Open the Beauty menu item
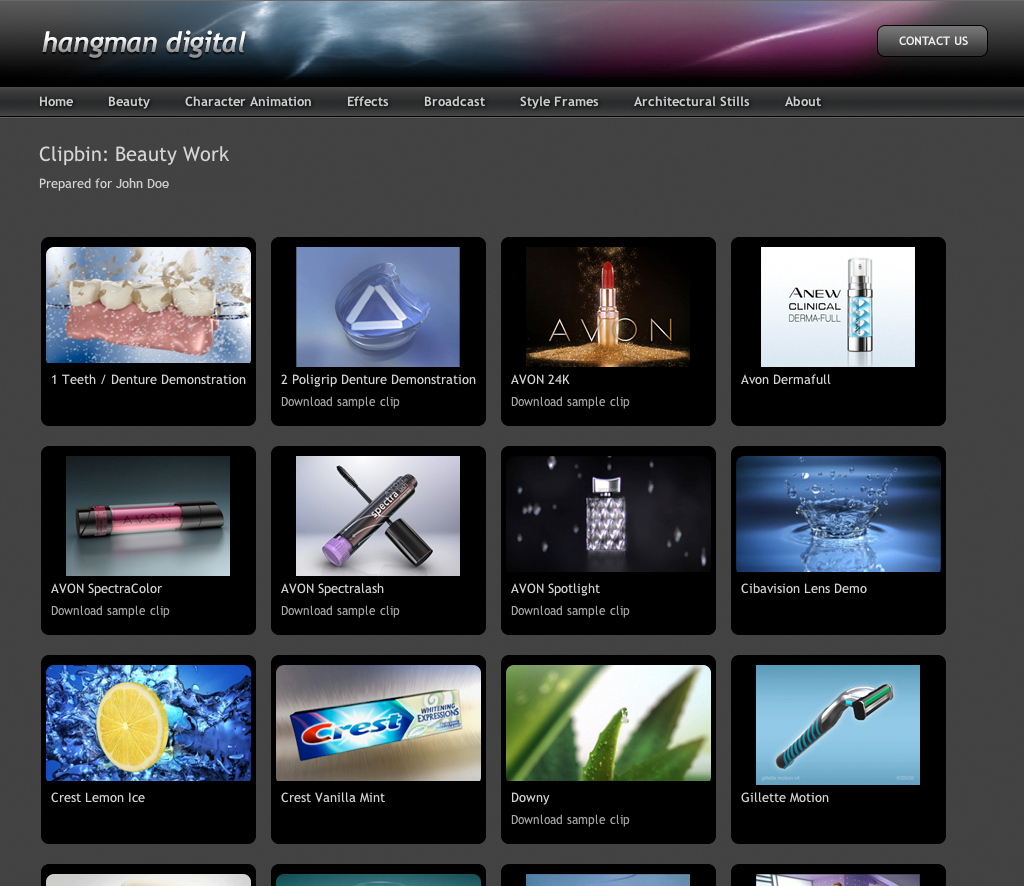Screen dimensions: 1024x886 pos(129,102)
